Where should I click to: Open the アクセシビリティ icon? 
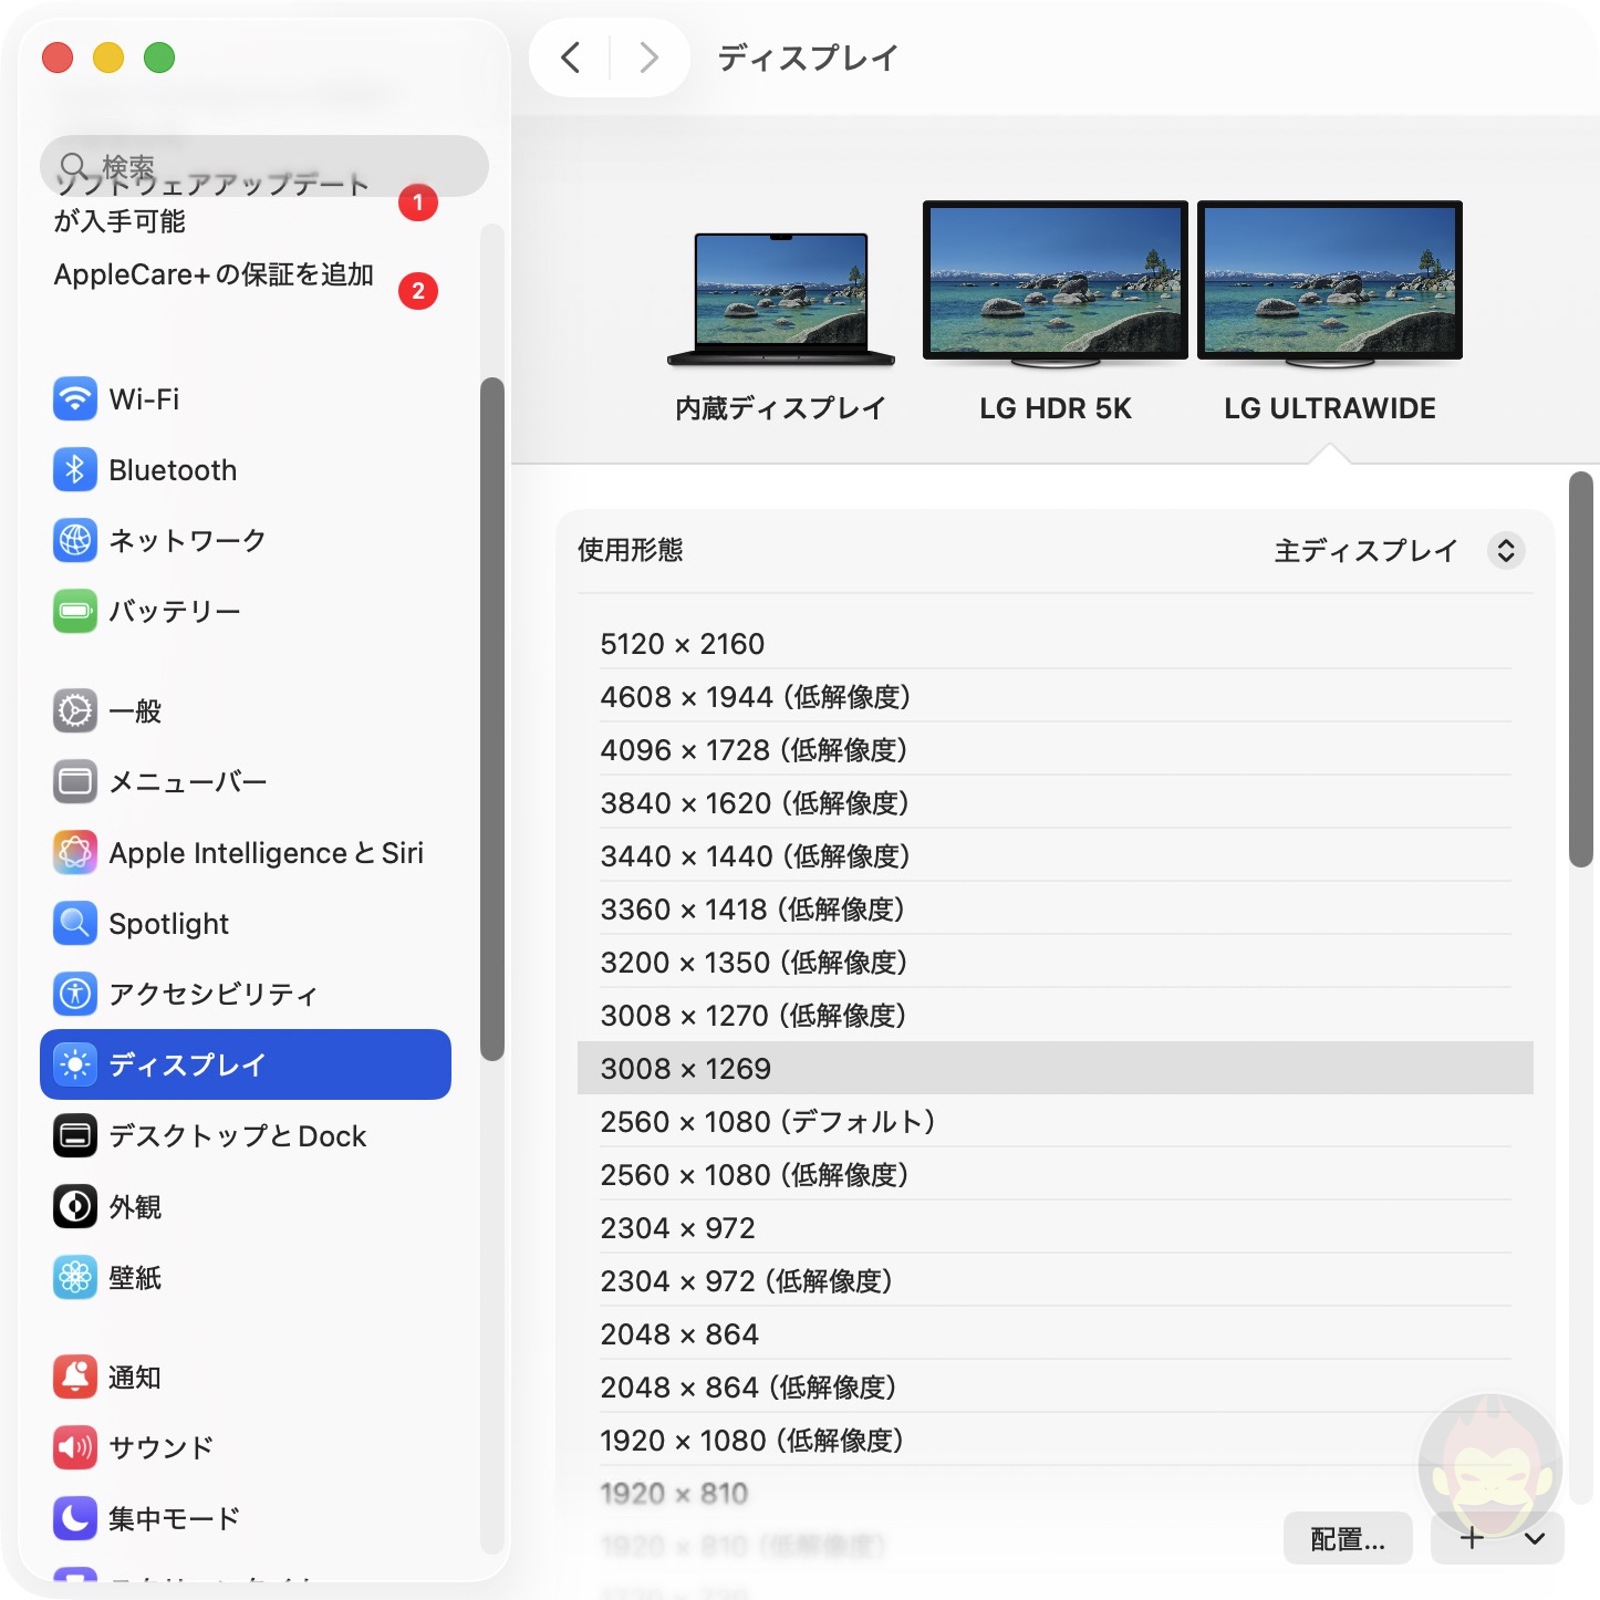pos(75,994)
